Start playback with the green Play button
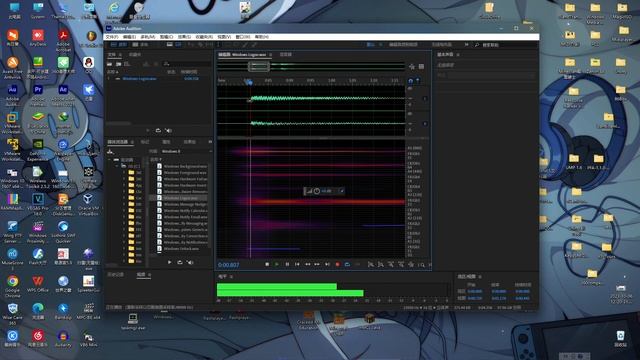Image resolution: width=640 pixels, height=360 pixels. click(x=277, y=264)
